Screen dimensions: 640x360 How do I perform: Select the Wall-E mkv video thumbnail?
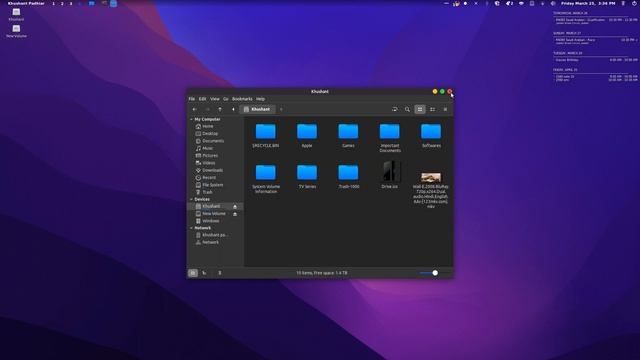[x=431, y=177]
